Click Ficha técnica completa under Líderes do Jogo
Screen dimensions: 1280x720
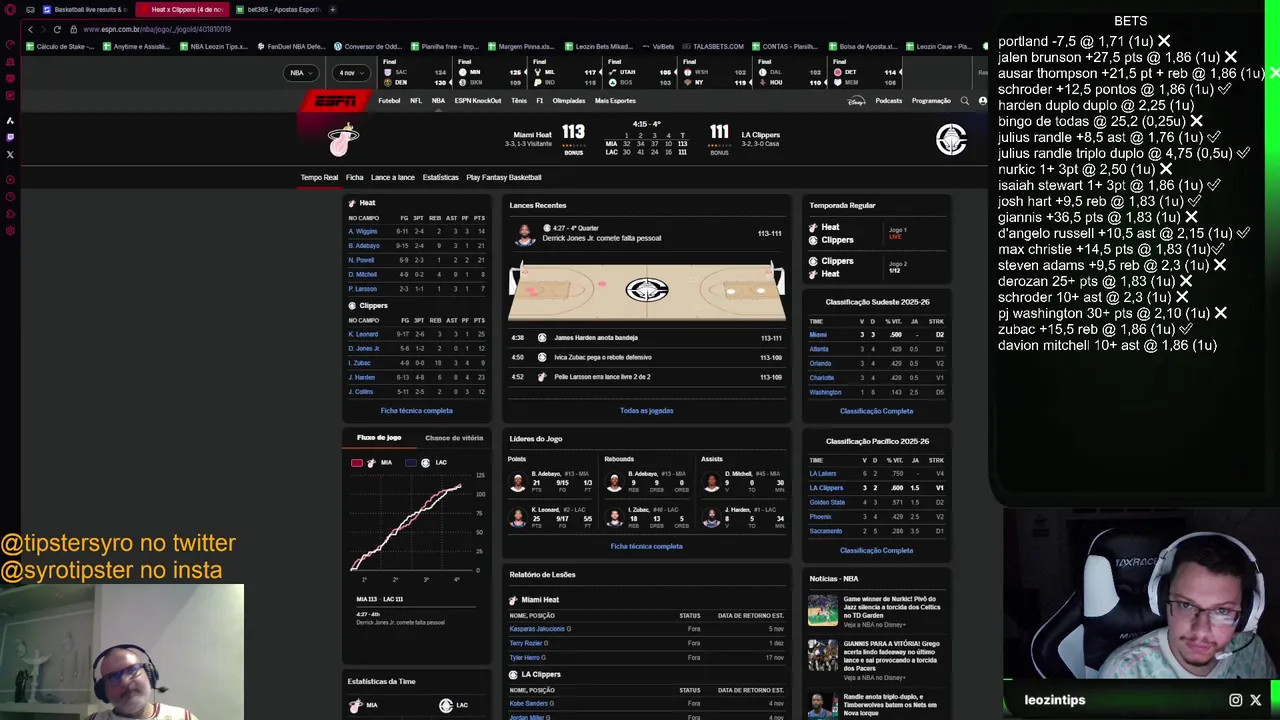pos(647,547)
